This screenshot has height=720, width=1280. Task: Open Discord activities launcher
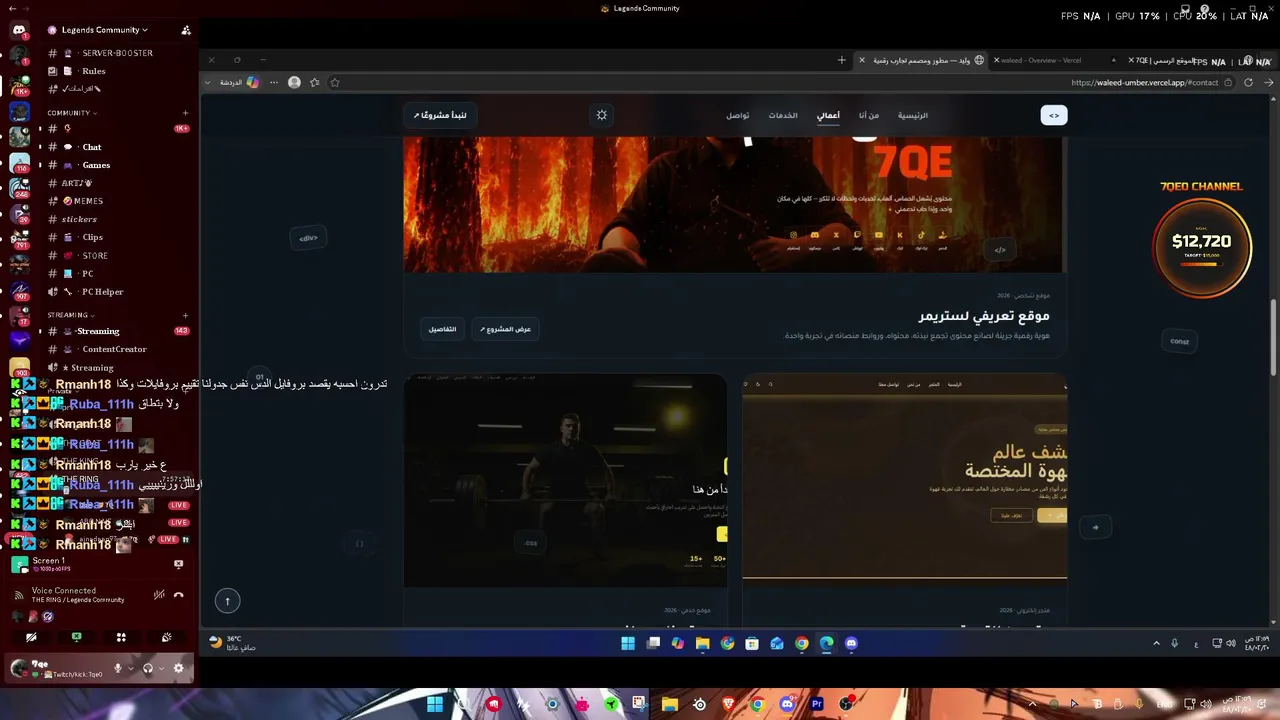[121, 637]
